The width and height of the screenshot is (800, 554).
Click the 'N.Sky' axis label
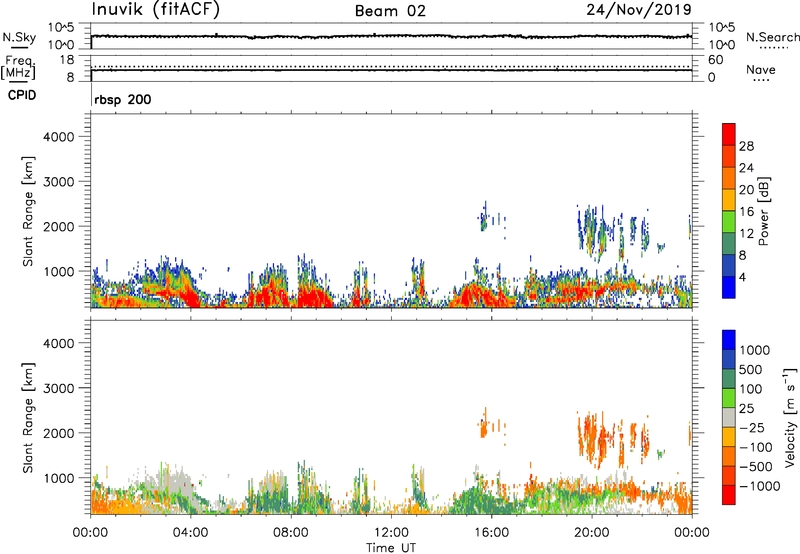[19, 37]
